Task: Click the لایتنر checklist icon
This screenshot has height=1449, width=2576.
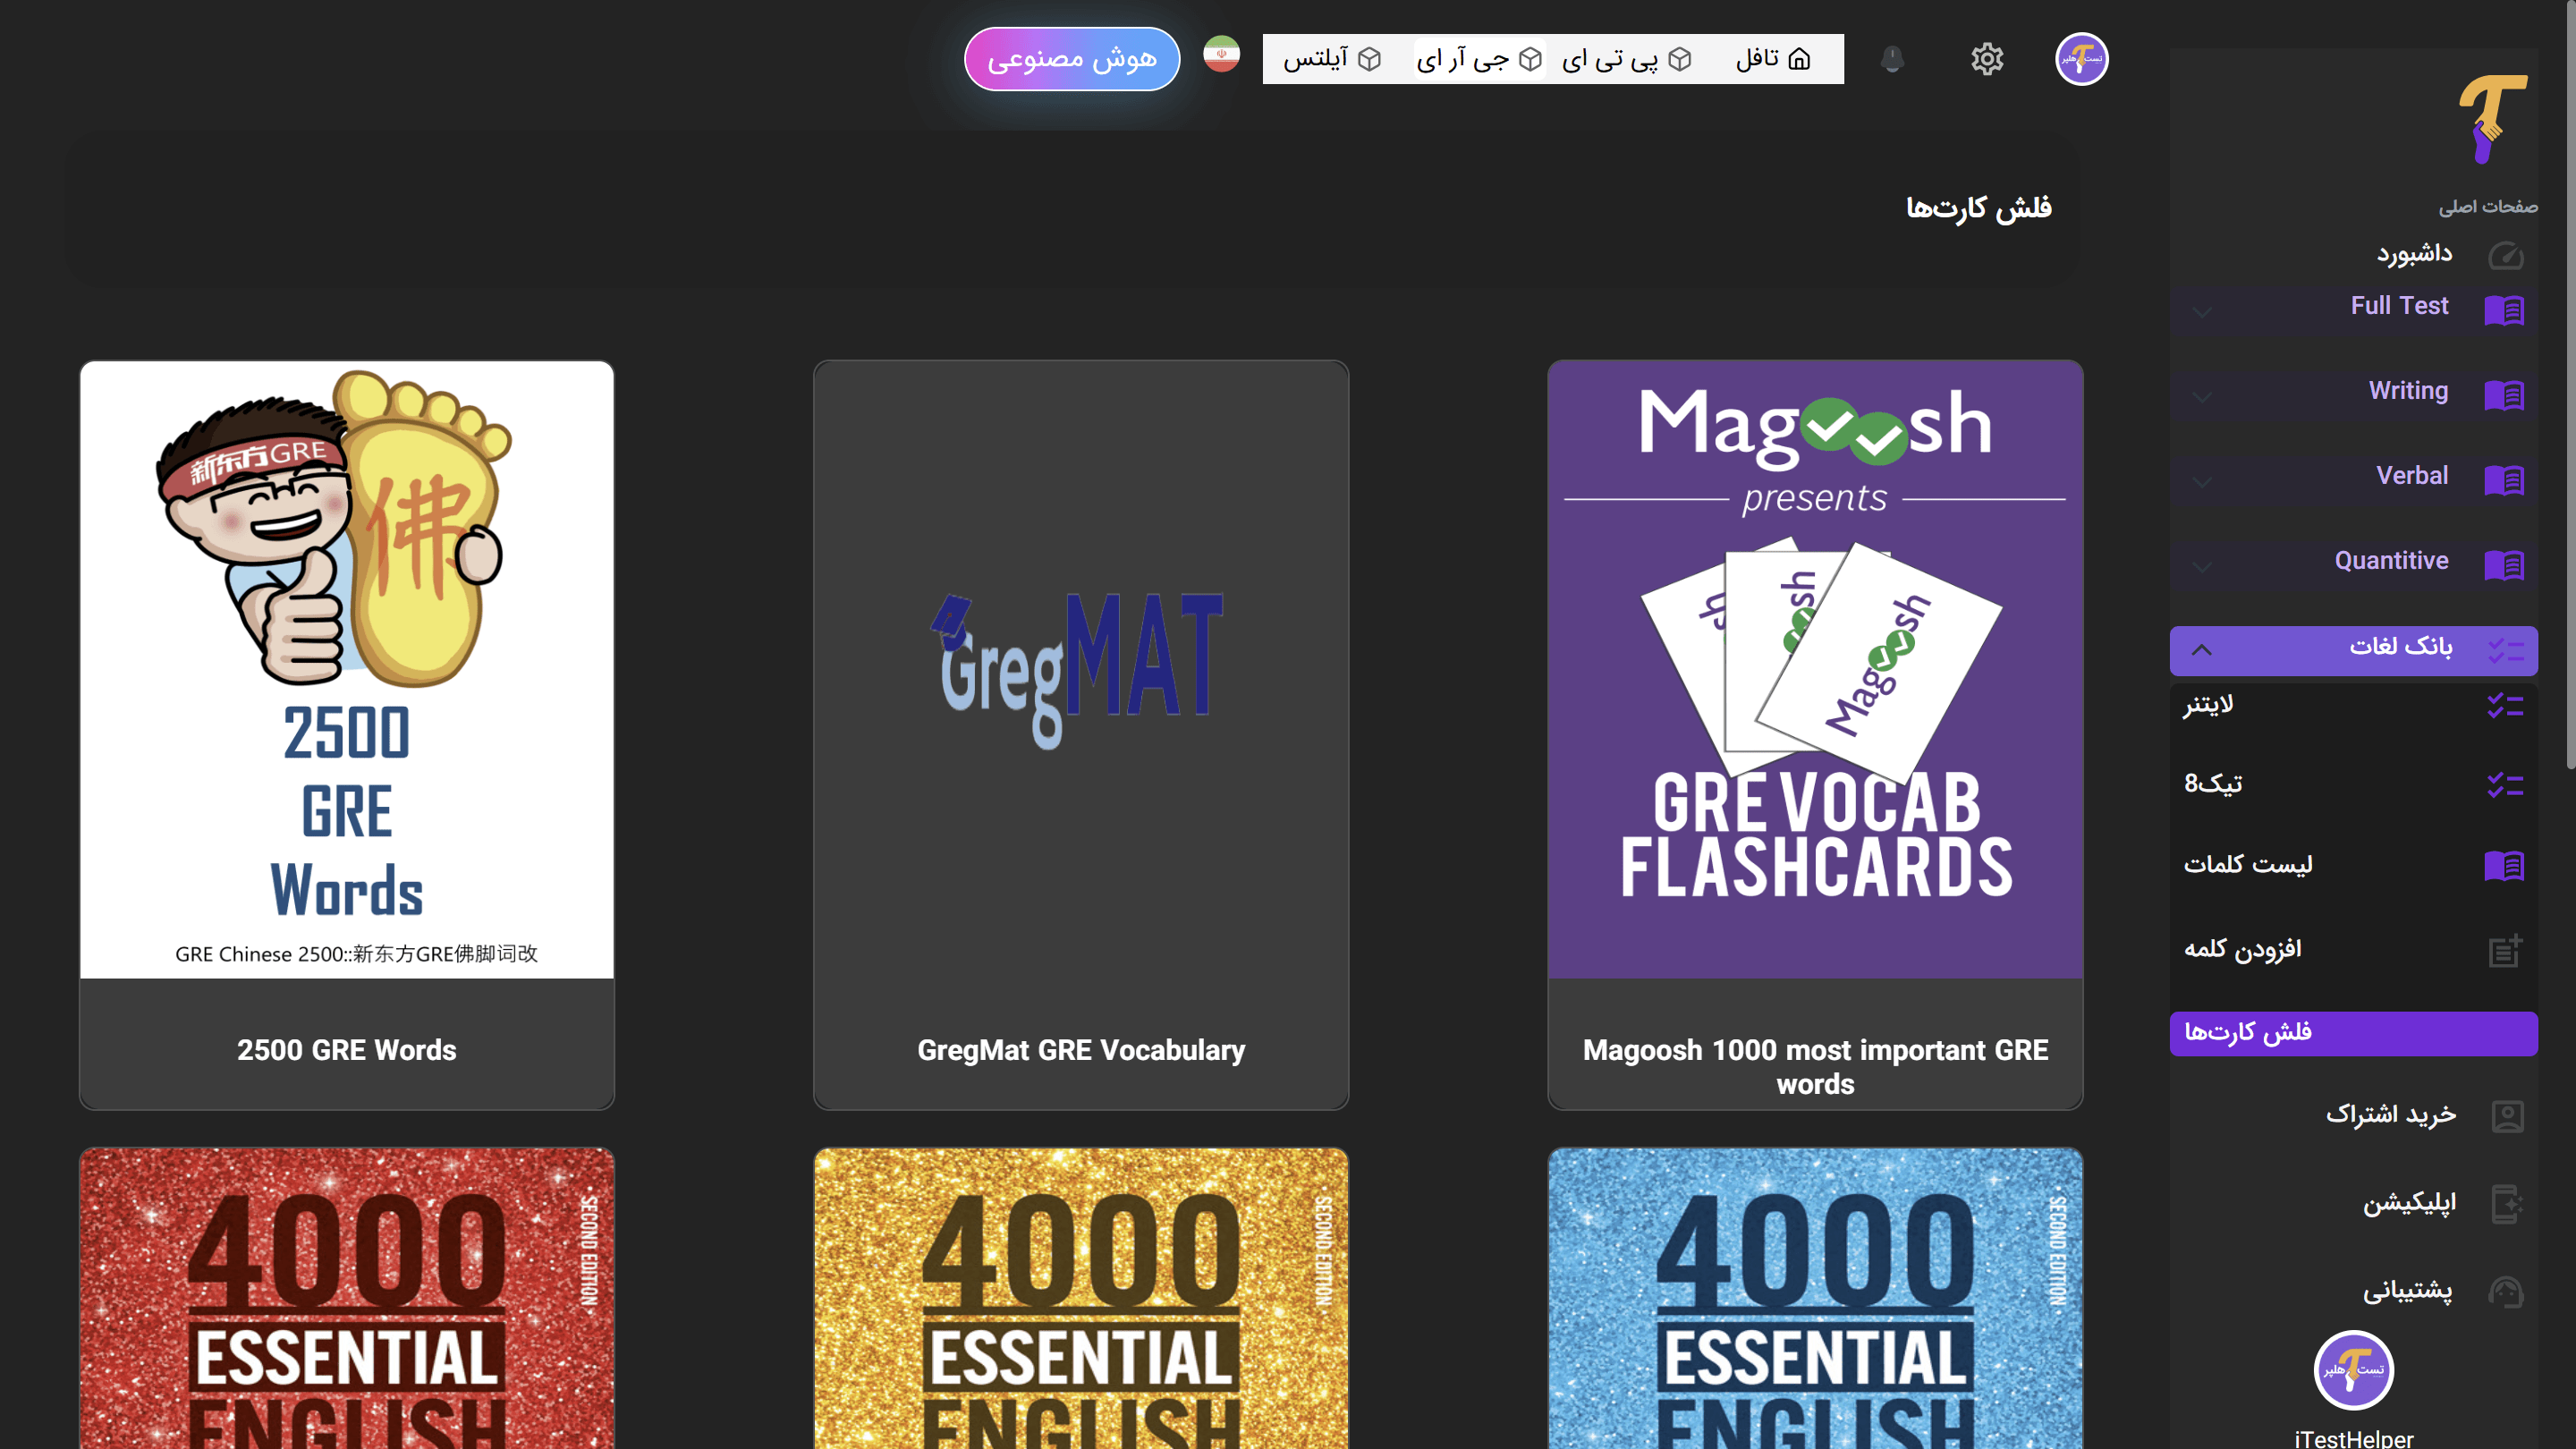Action: tap(2506, 707)
